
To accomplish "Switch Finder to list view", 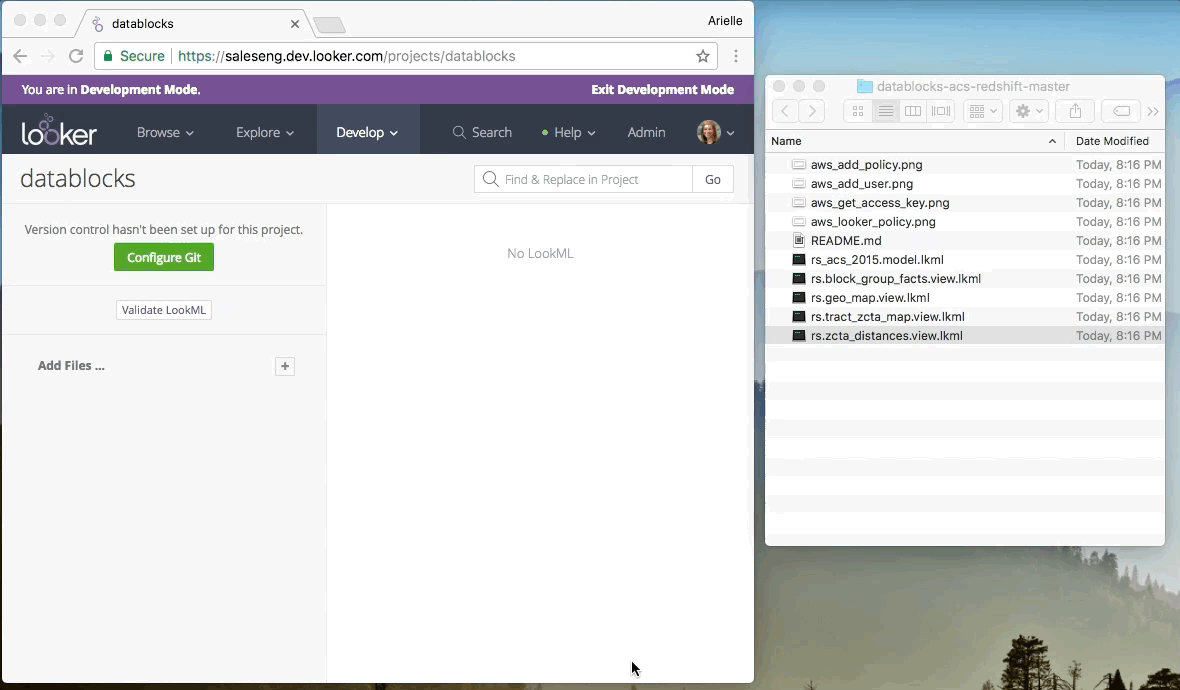I will (886, 111).
